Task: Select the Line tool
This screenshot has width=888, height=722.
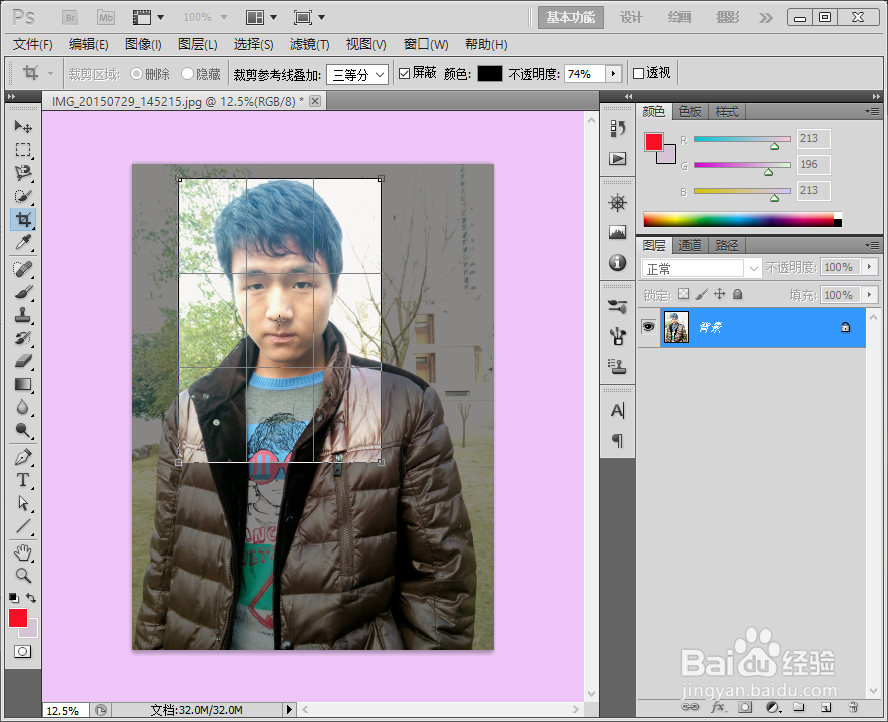Action: (23, 526)
